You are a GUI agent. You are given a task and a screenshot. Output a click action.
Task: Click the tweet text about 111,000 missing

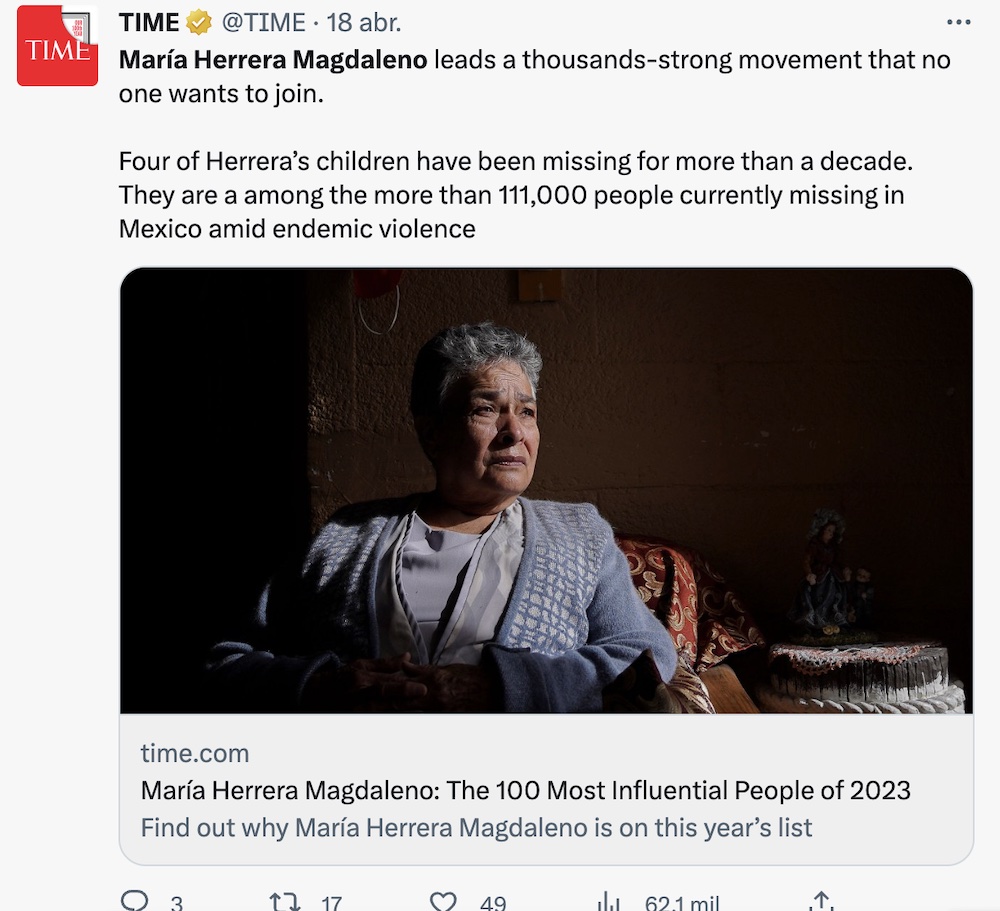pyautogui.click(x=511, y=194)
